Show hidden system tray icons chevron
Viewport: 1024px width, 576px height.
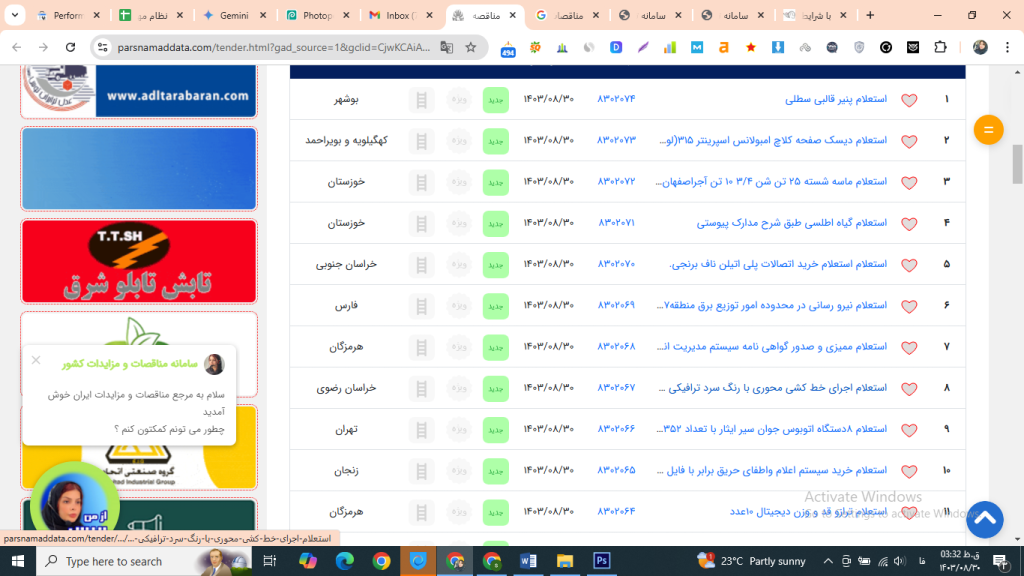827,561
